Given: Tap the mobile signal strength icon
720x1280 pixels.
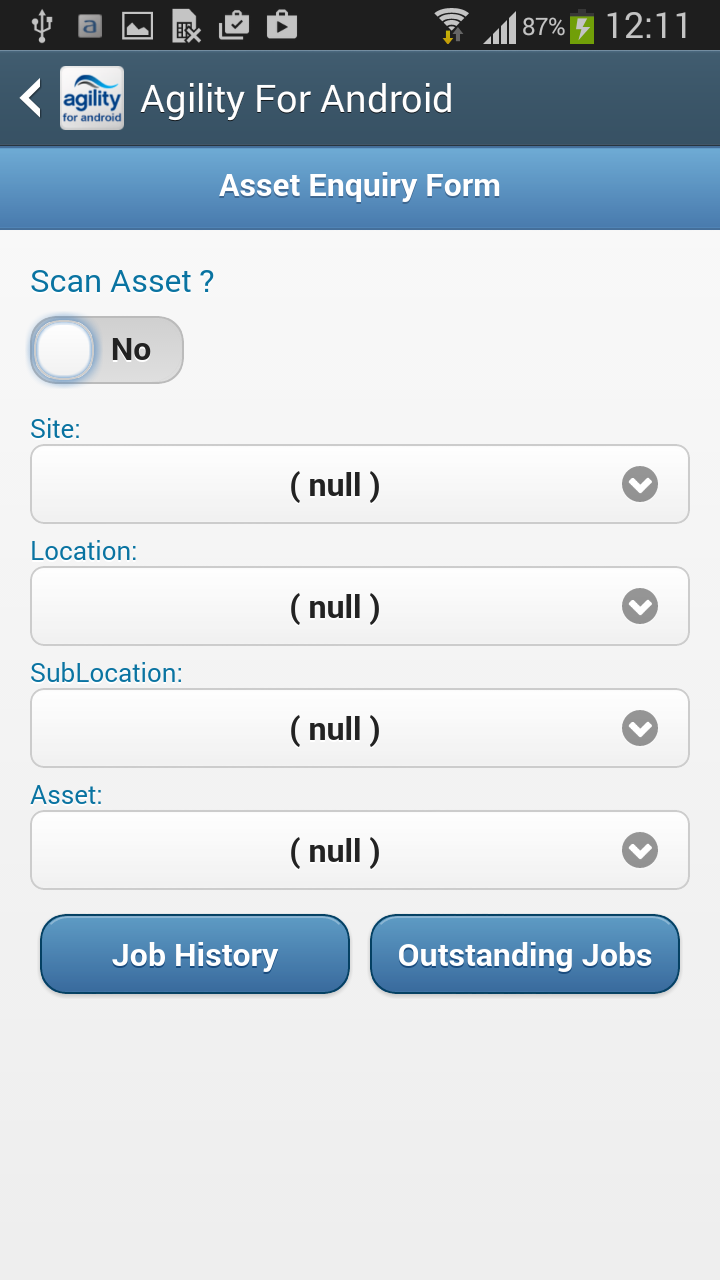Looking at the screenshot, I should coord(499,27).
